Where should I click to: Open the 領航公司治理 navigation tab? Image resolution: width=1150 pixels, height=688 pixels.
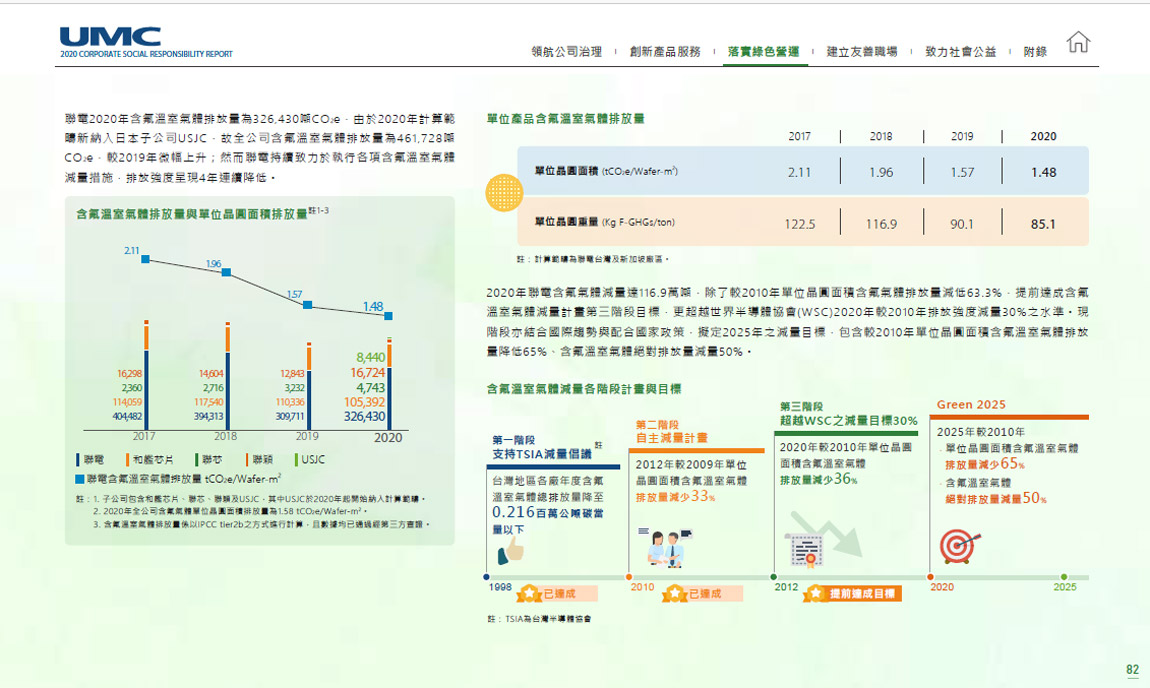click(566, 52)
